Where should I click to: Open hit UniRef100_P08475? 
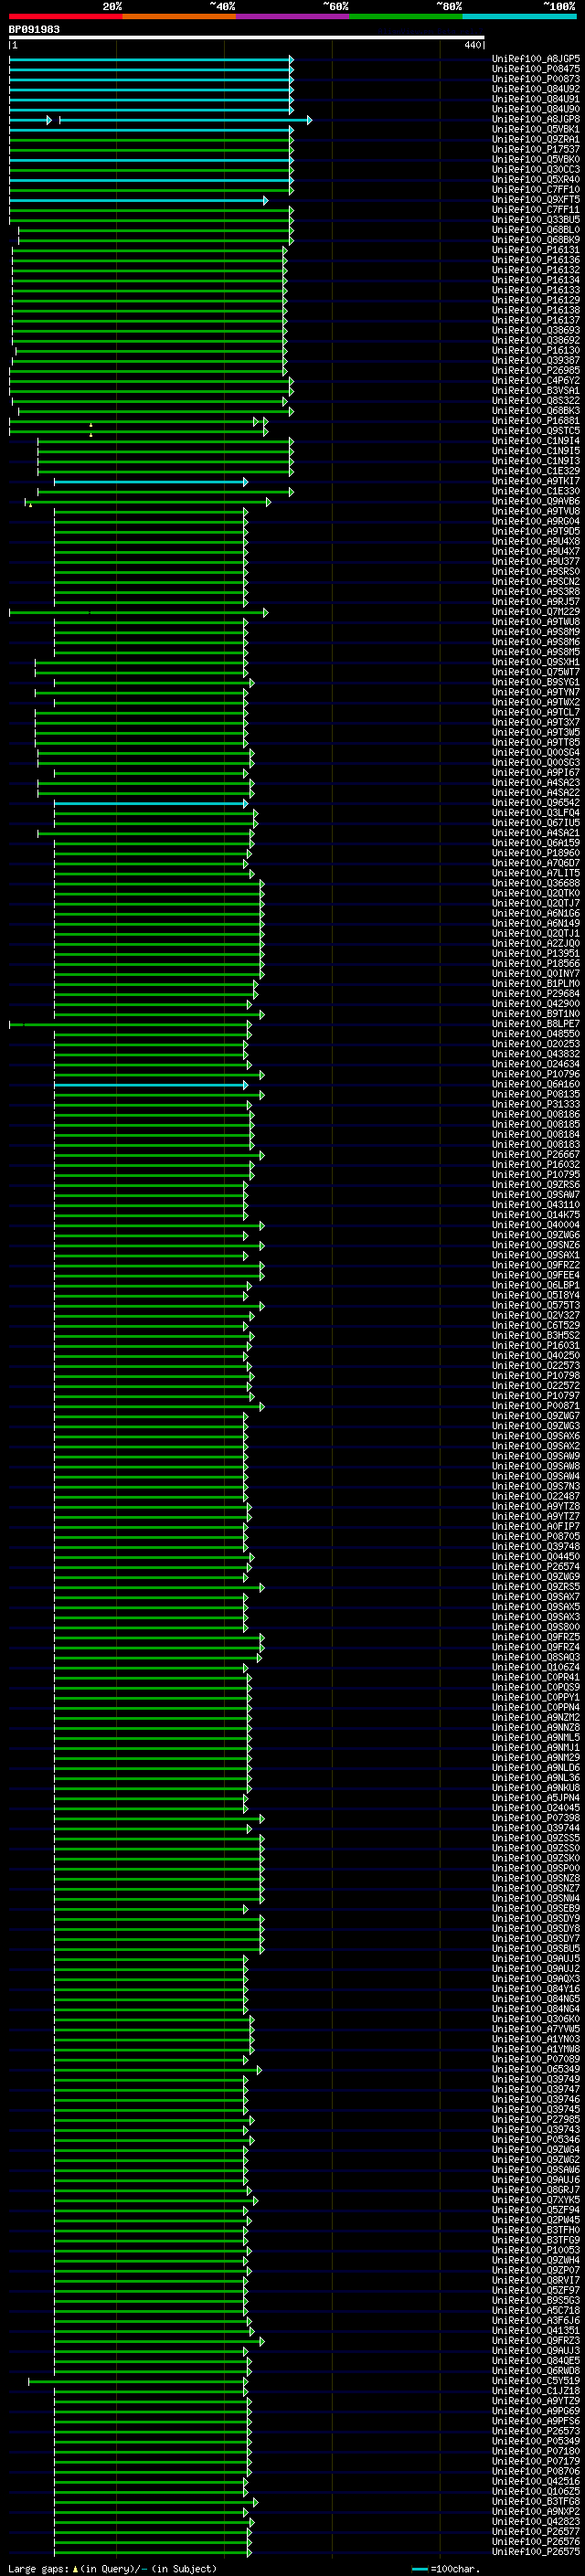pos(536,69)
